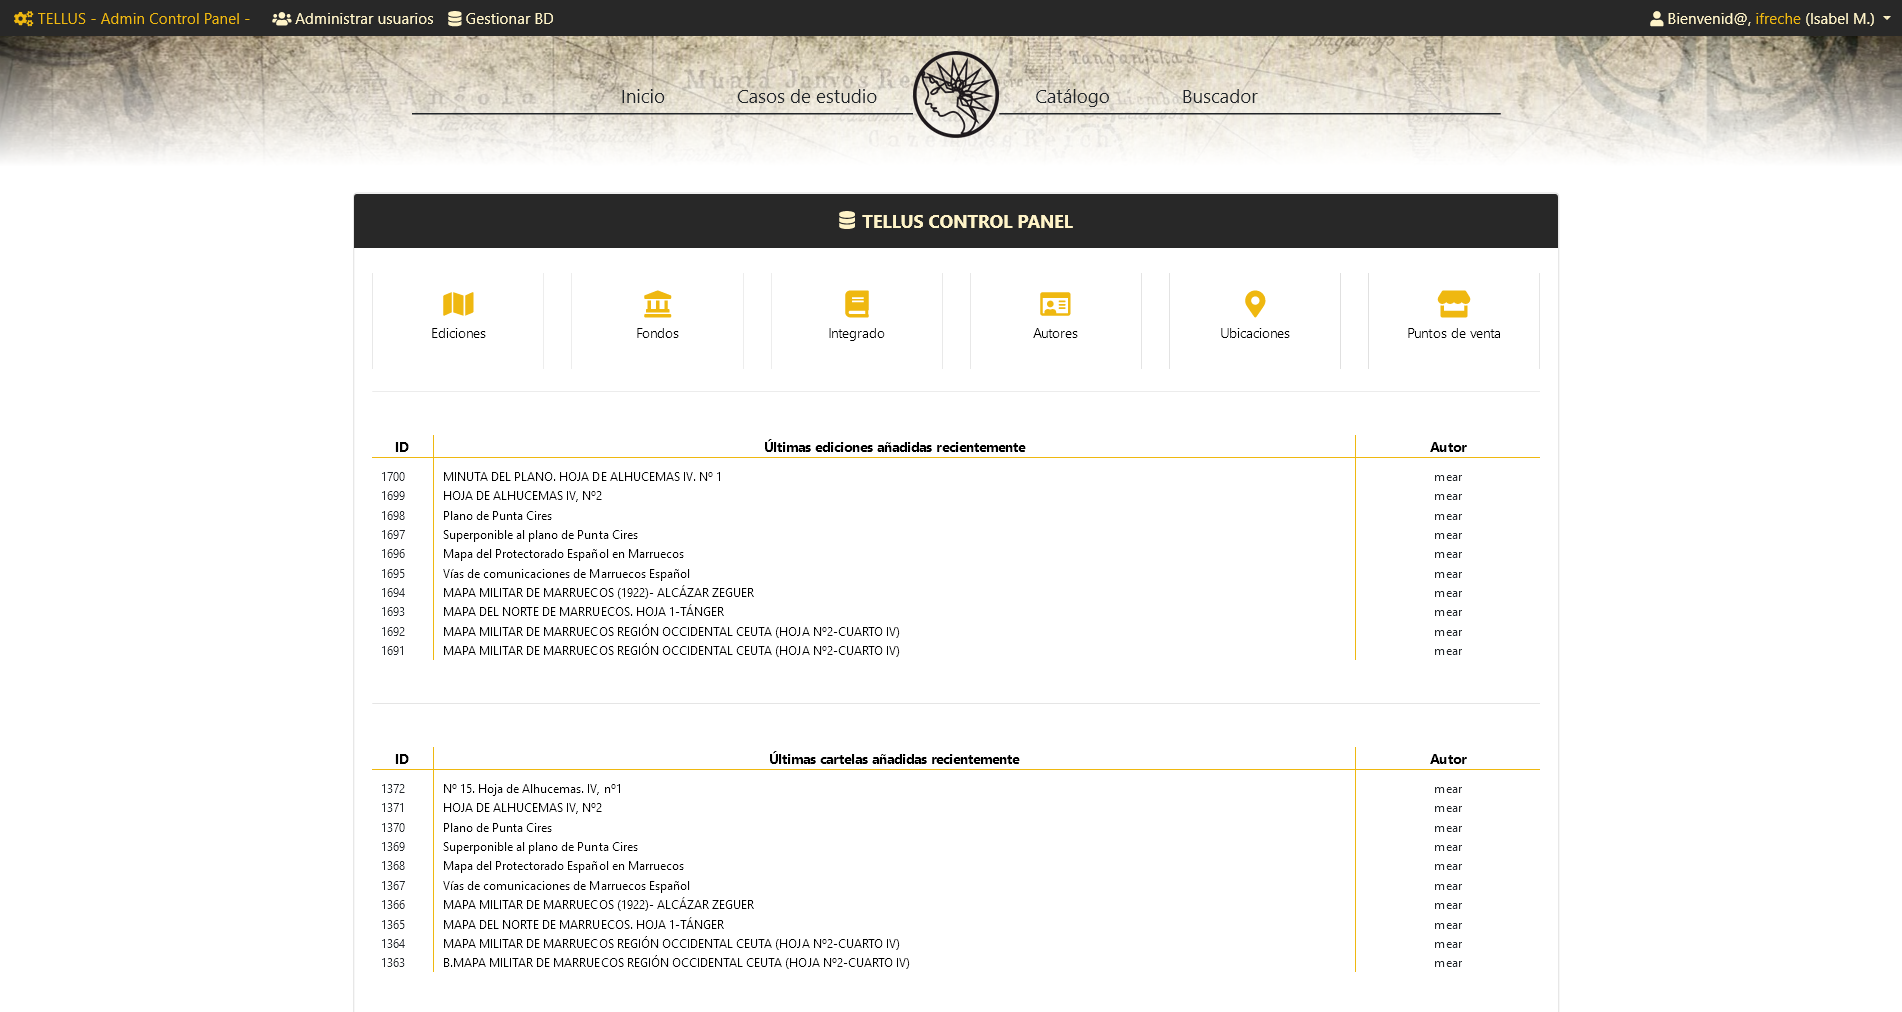Click the database icon in TELLUS CONTROL PANEL header
The width and height of the screenshot is (1902, 1012).
click(847, 221)
